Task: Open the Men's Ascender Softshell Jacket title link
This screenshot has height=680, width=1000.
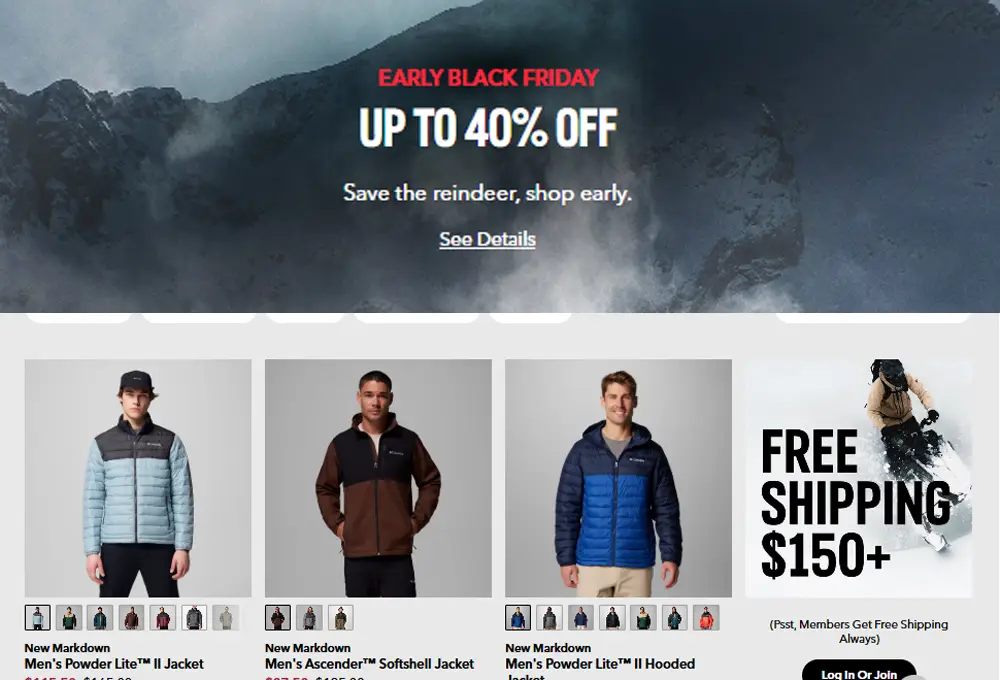Action: click(369, 664)
